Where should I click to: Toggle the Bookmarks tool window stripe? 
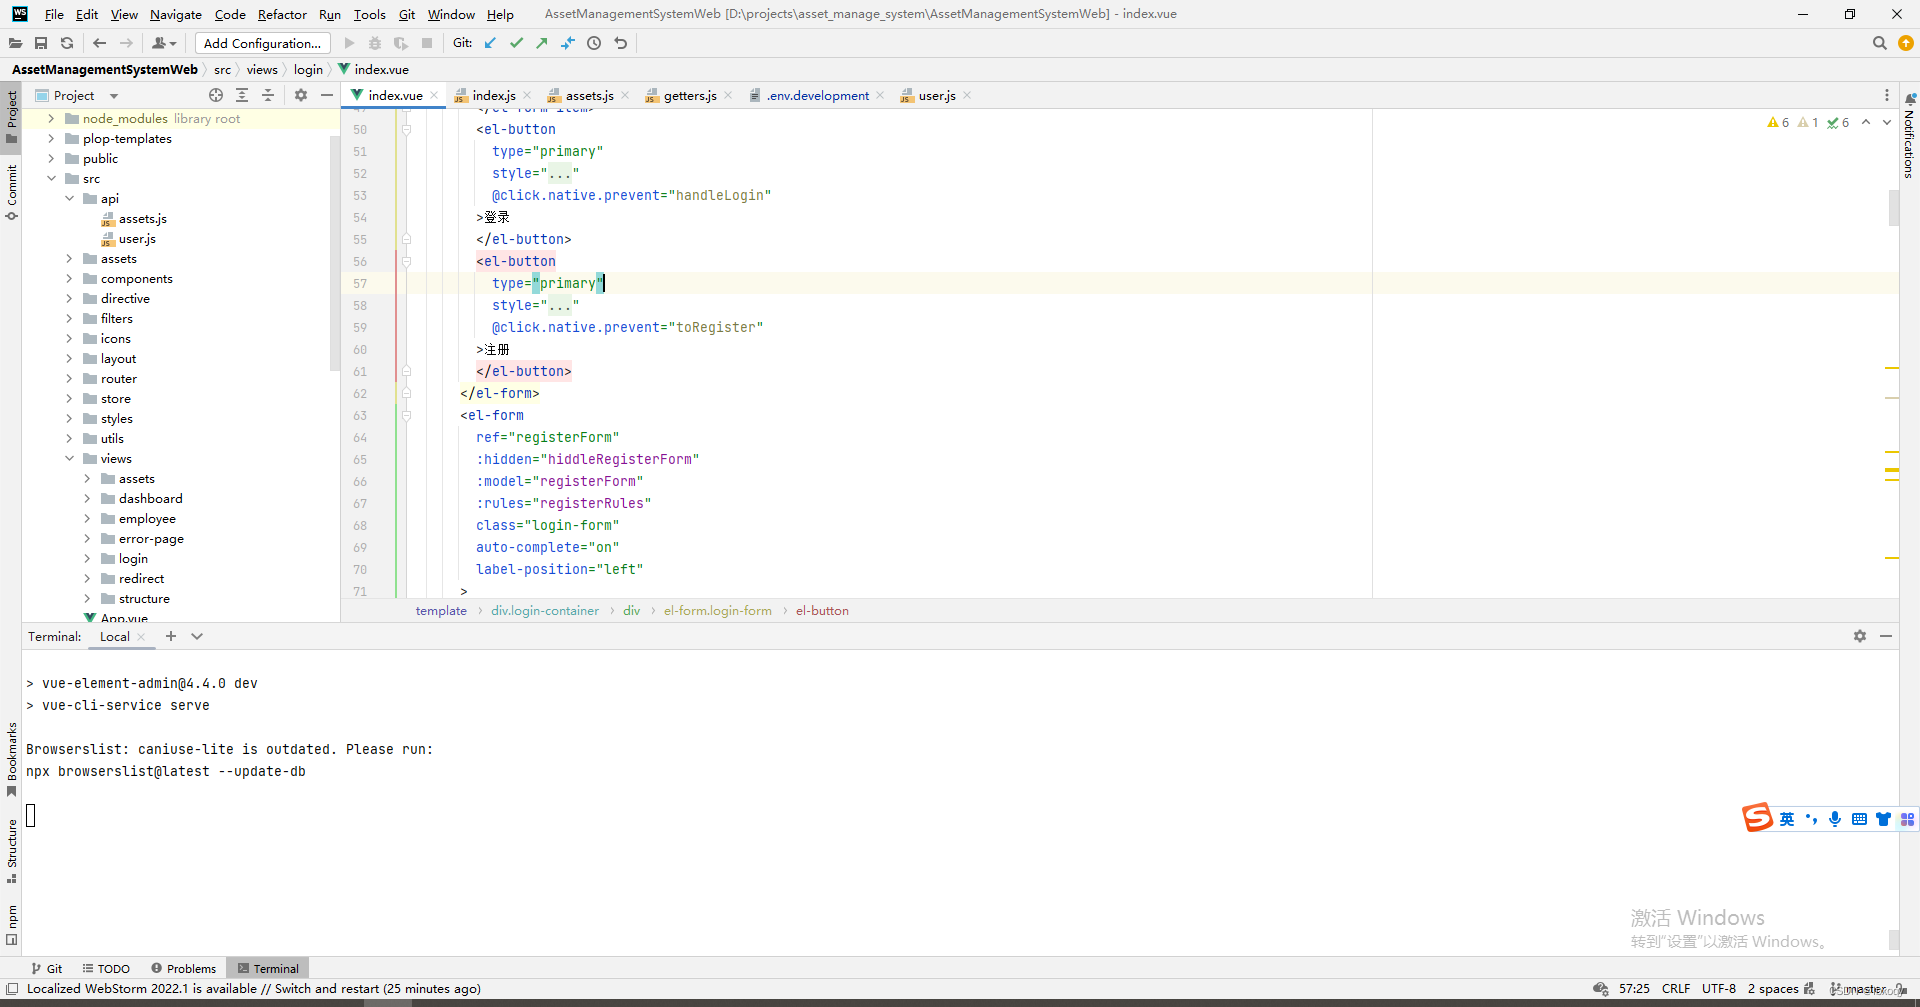pos(11,759)
